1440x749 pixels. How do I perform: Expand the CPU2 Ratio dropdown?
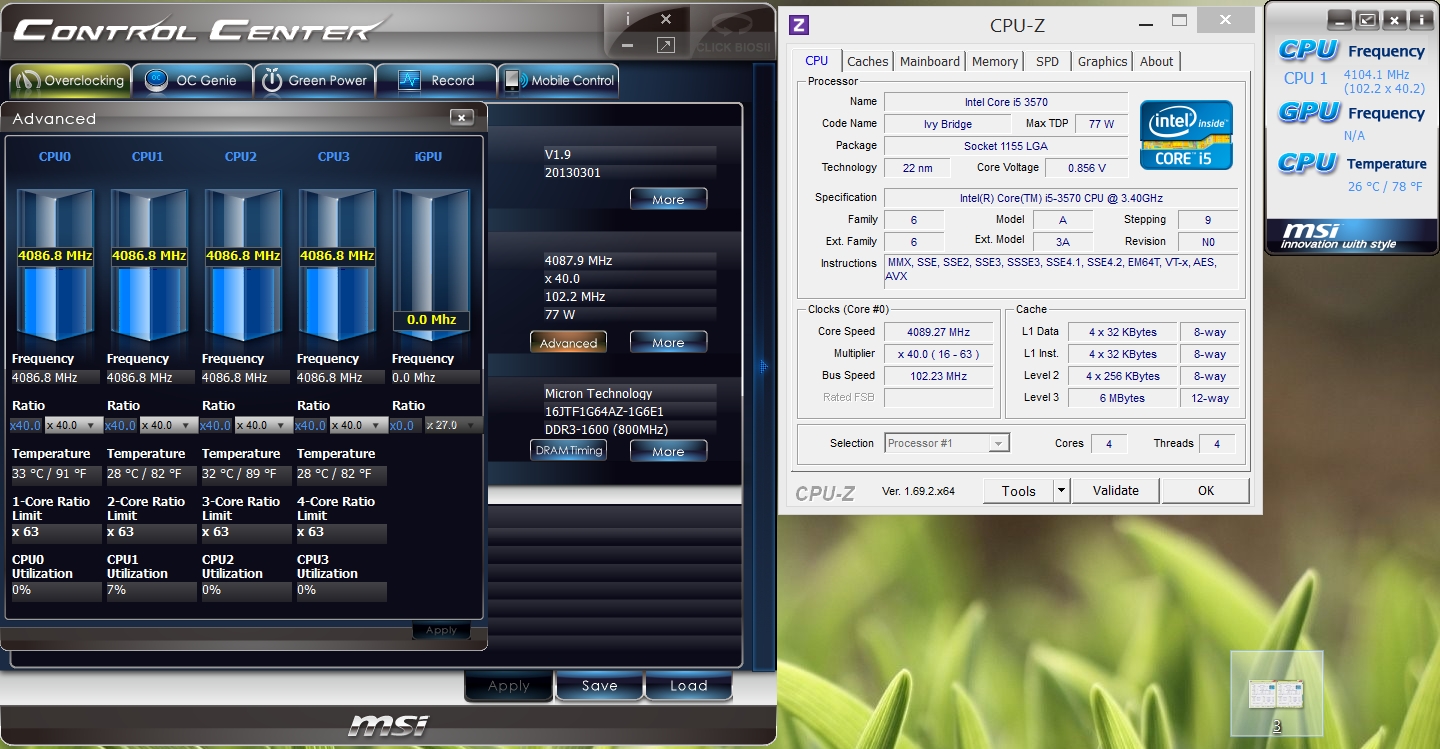[x=262, y=425]
